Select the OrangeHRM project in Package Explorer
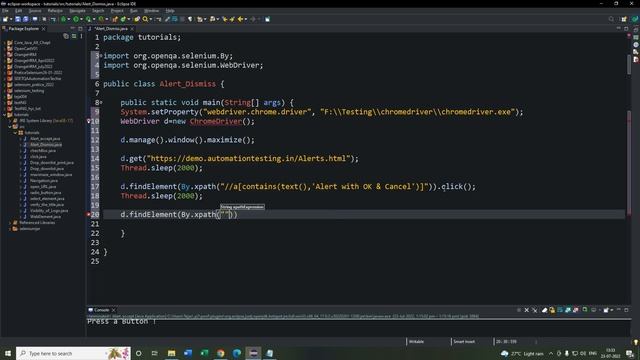The height and width of the screenshot is (360, 640). coord(25,54)
